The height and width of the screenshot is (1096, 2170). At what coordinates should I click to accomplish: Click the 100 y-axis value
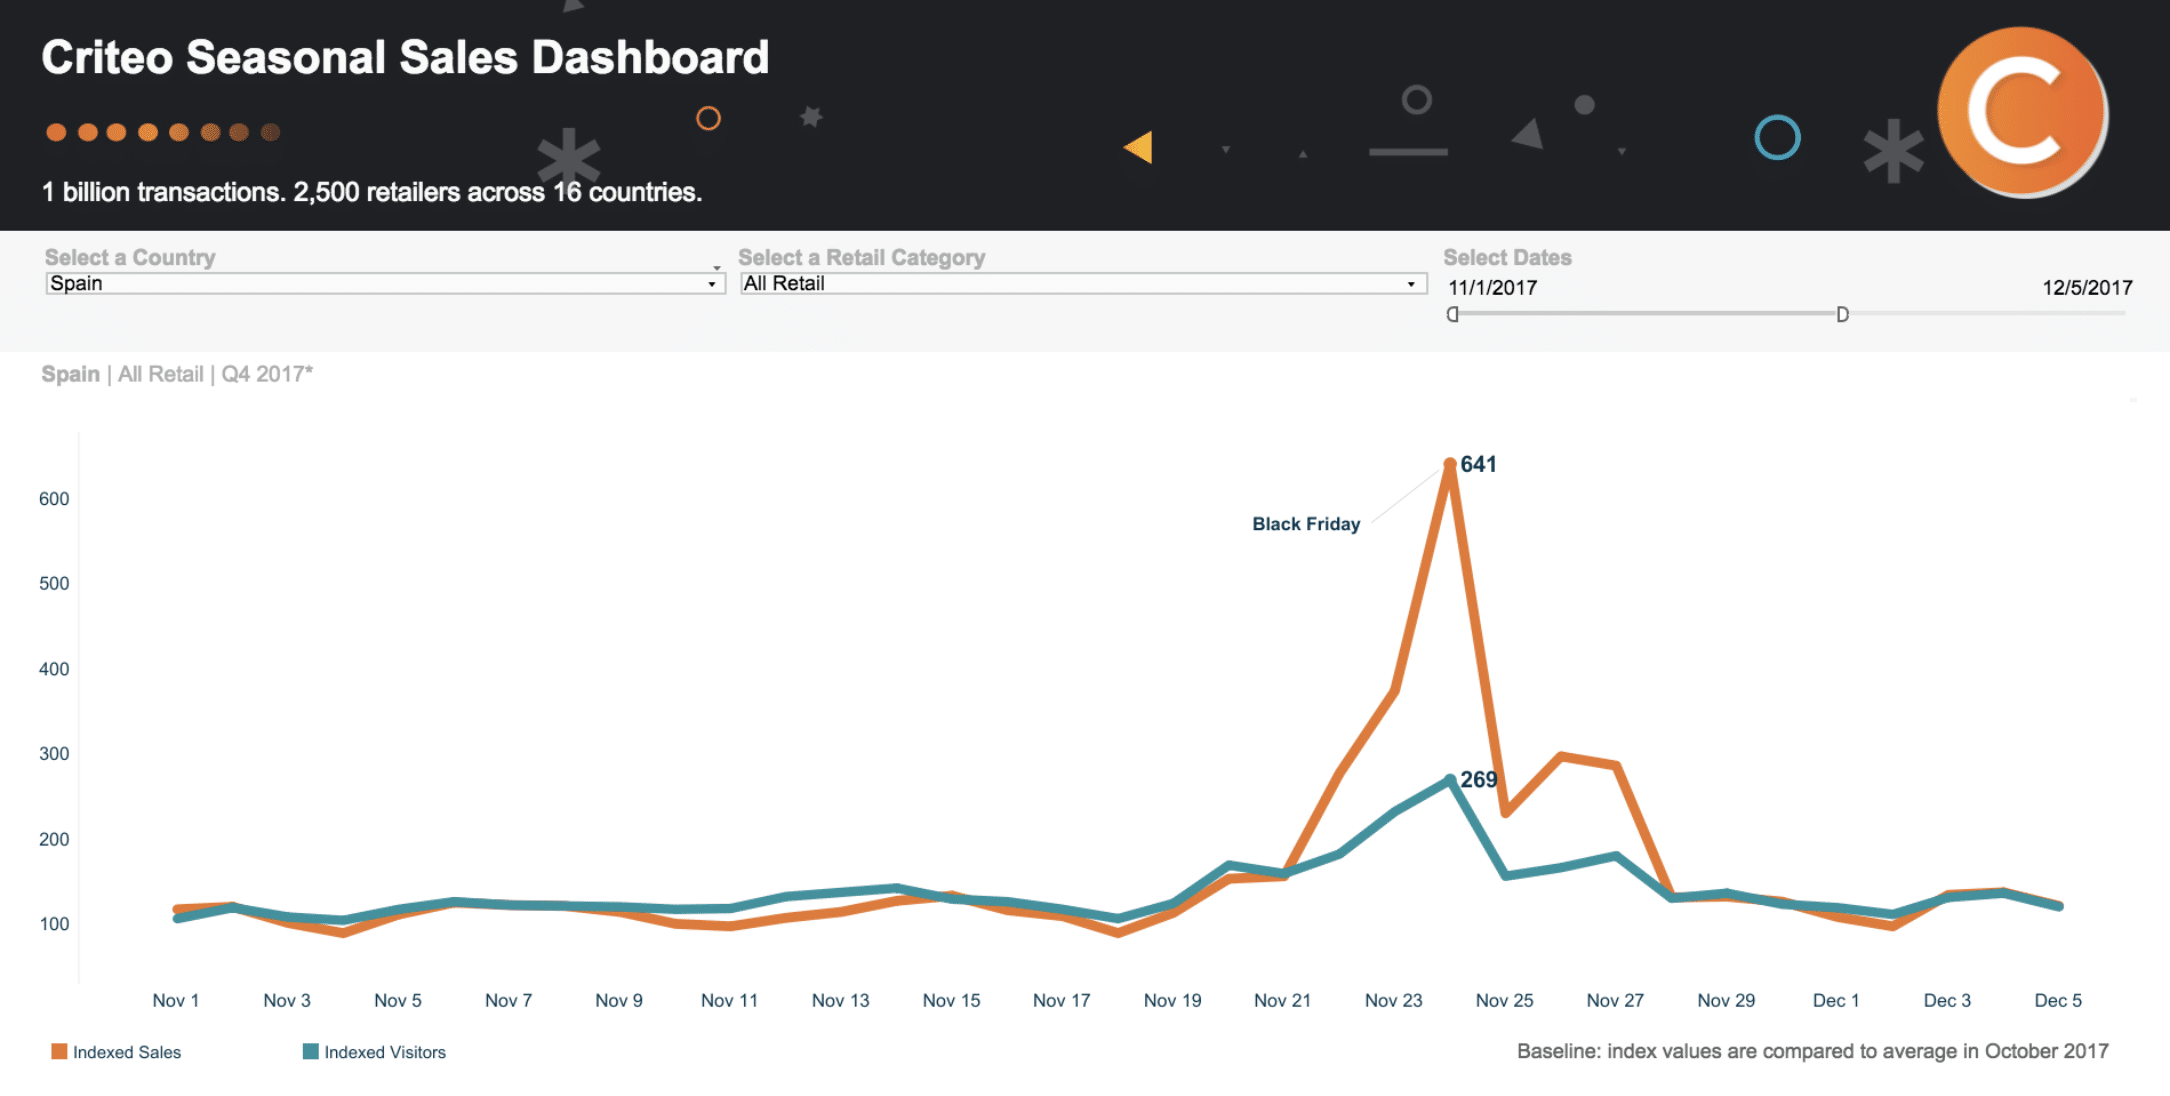pos(54,924)
